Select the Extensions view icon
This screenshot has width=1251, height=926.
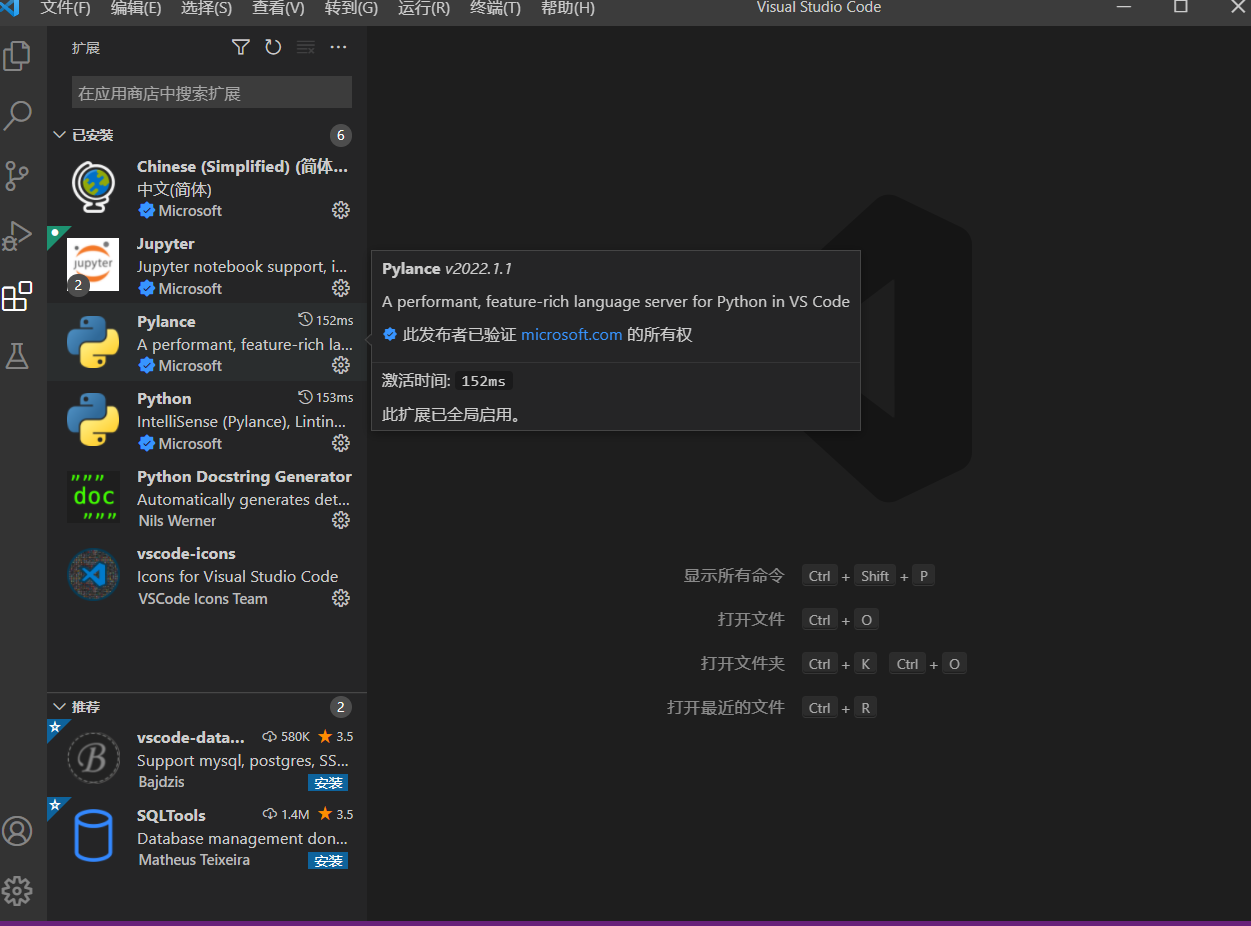[x=17, y=296]
